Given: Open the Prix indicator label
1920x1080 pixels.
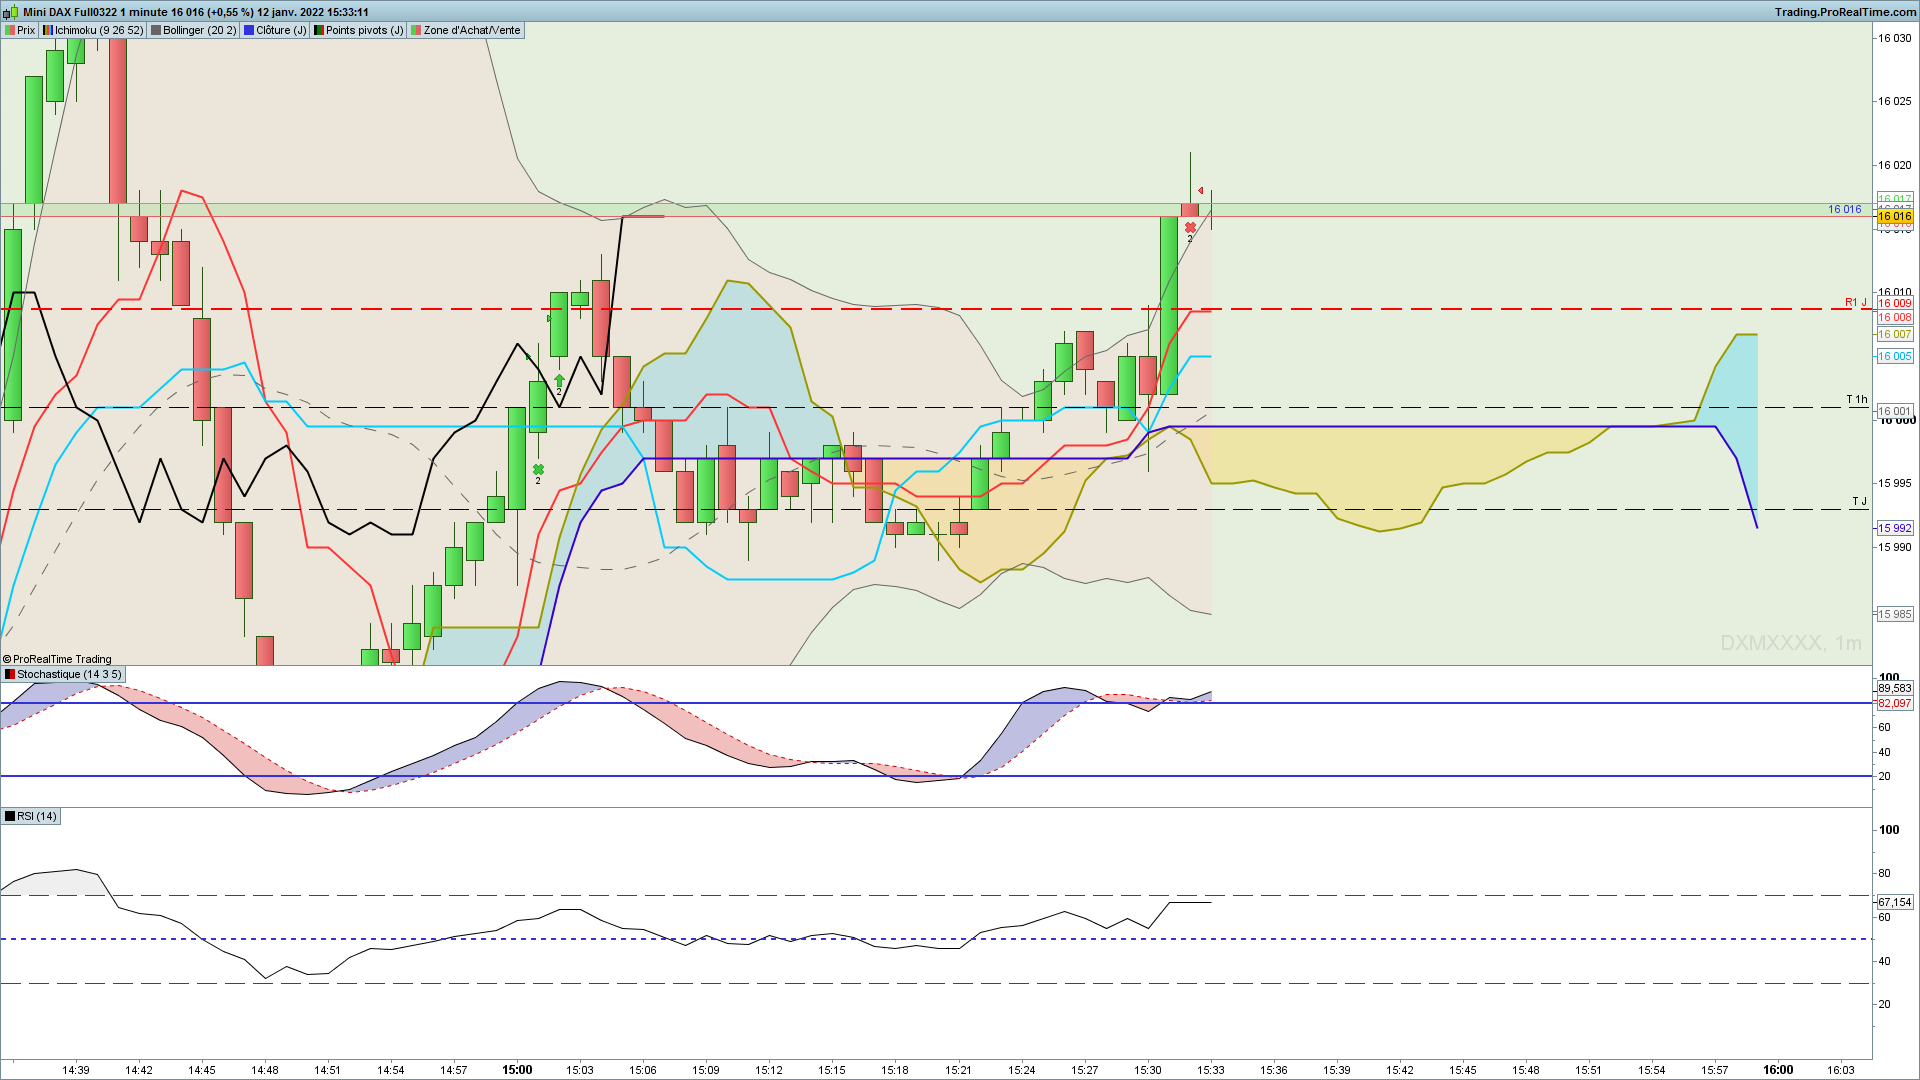Looking at the screenshot, I should (20, 30).
